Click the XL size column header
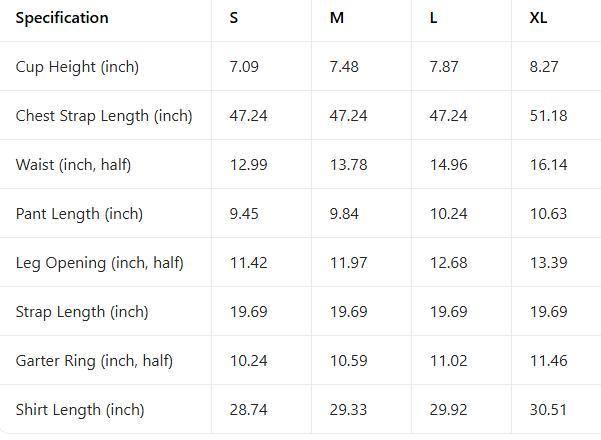The width and height of the screenshot is (601, 440). [x=539, y=18]
